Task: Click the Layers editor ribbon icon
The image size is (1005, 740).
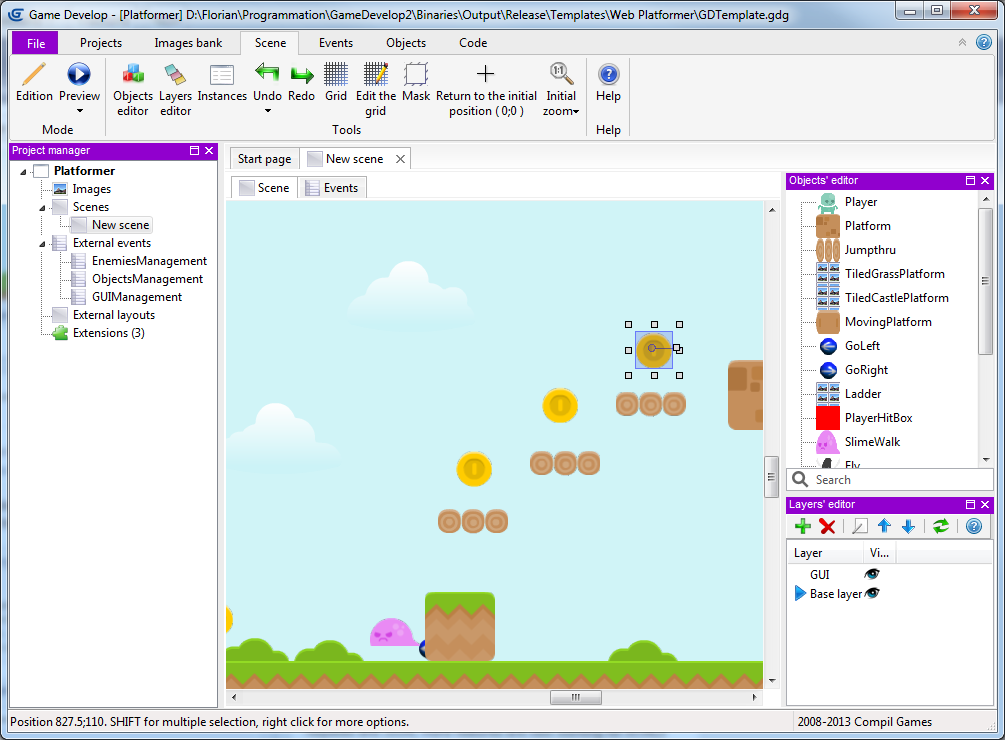Action: [x=176, y=76]
